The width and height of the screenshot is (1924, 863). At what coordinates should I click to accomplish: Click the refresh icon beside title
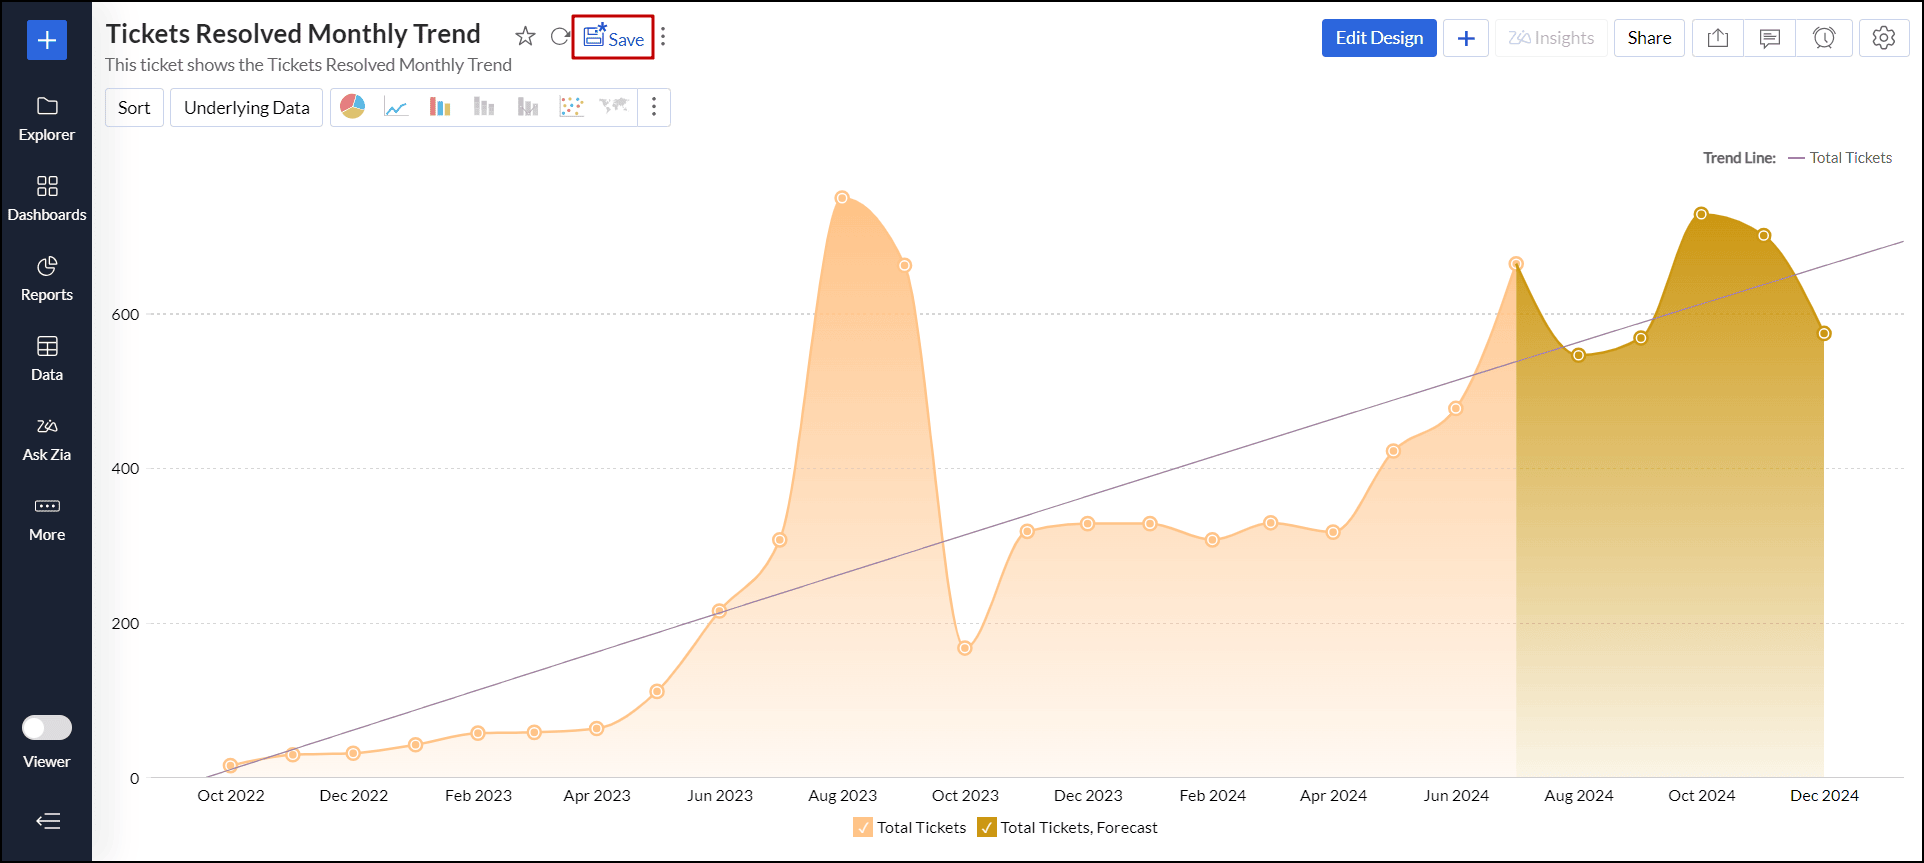pyautogui.click(x=560, y=37)
